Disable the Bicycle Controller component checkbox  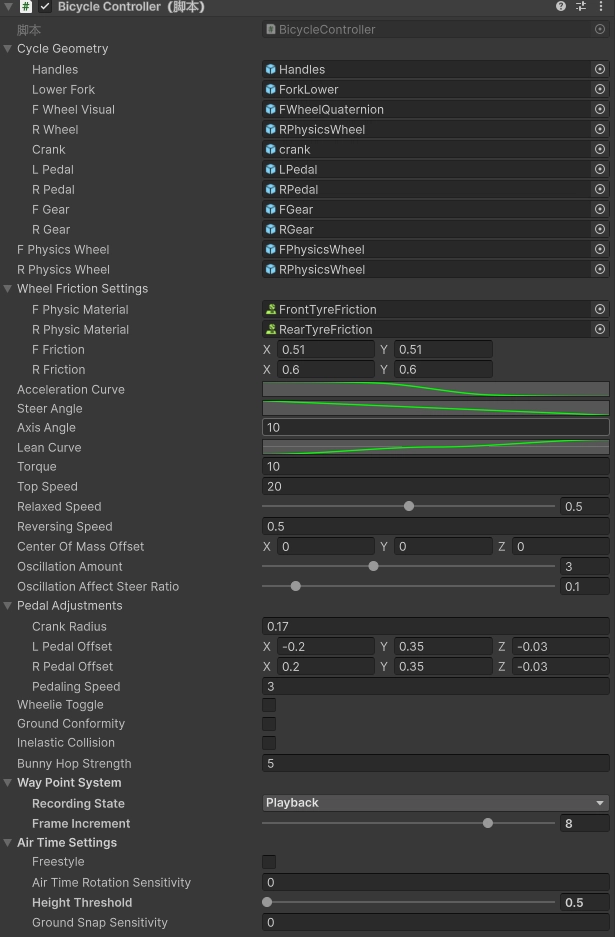[x=45, y=7]
